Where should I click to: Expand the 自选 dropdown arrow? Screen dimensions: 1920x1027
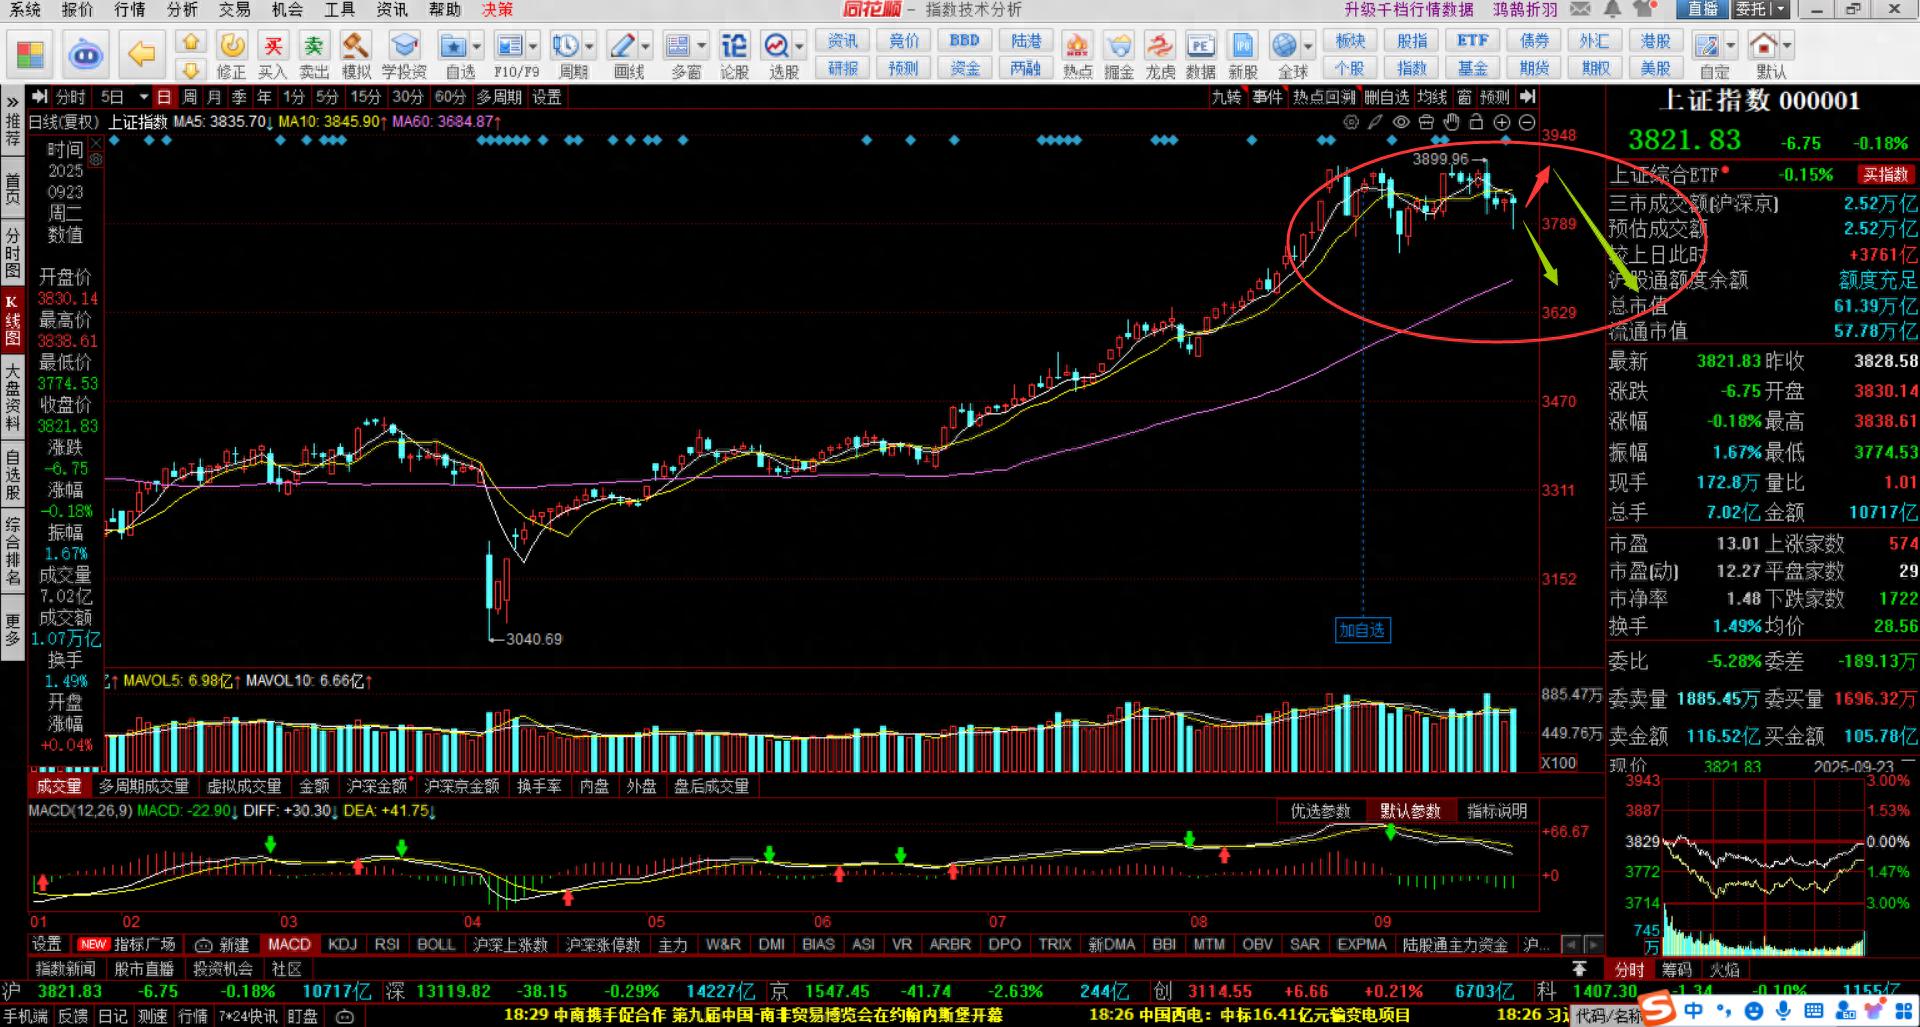(x=477, y=46)
